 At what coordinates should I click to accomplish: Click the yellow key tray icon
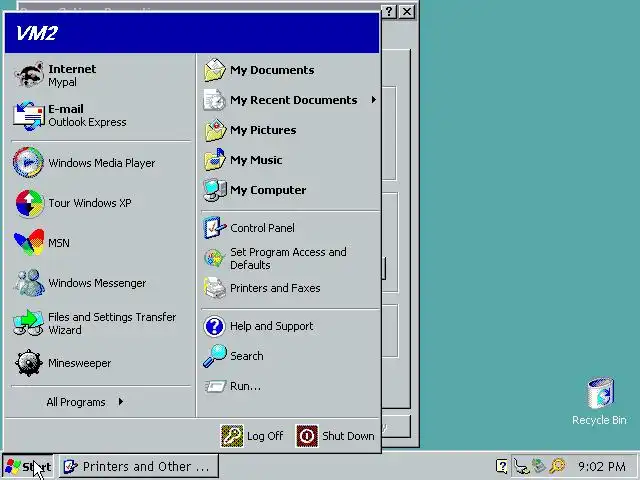point(557,466)
